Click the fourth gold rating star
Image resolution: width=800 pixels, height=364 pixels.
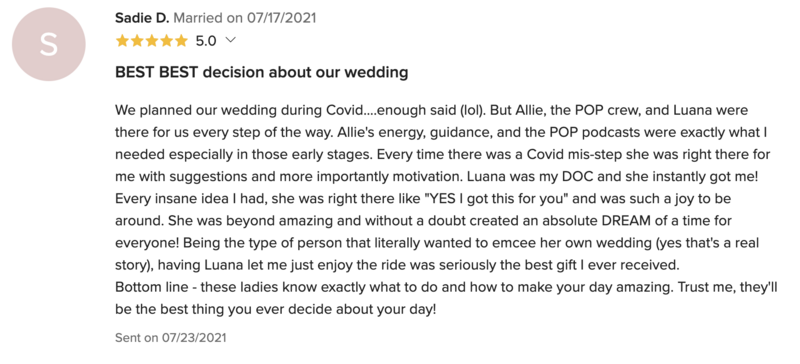pyautogui.click(x=167, y=41)
